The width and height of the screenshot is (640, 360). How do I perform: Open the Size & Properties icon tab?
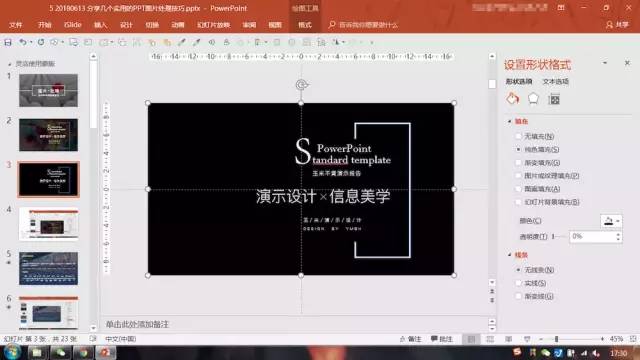[x=554, y=99]
